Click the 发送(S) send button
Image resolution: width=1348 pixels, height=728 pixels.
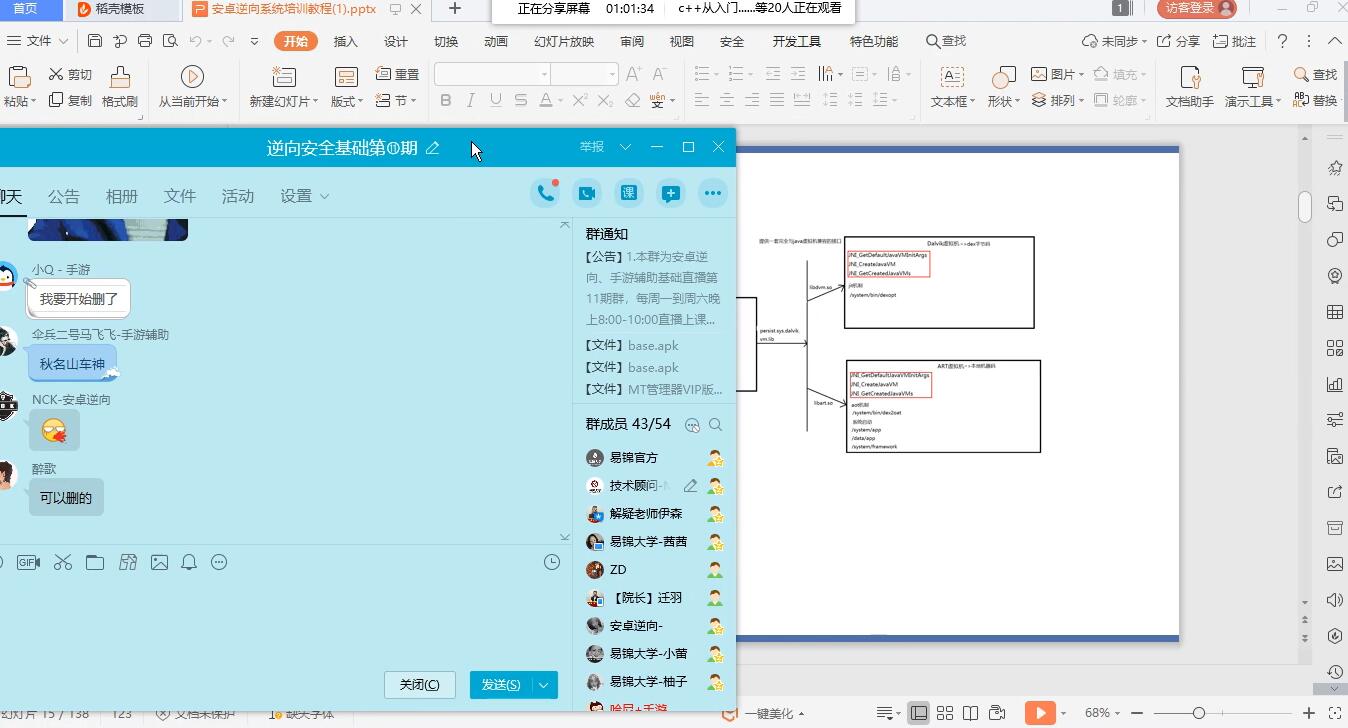click(500, 685)
